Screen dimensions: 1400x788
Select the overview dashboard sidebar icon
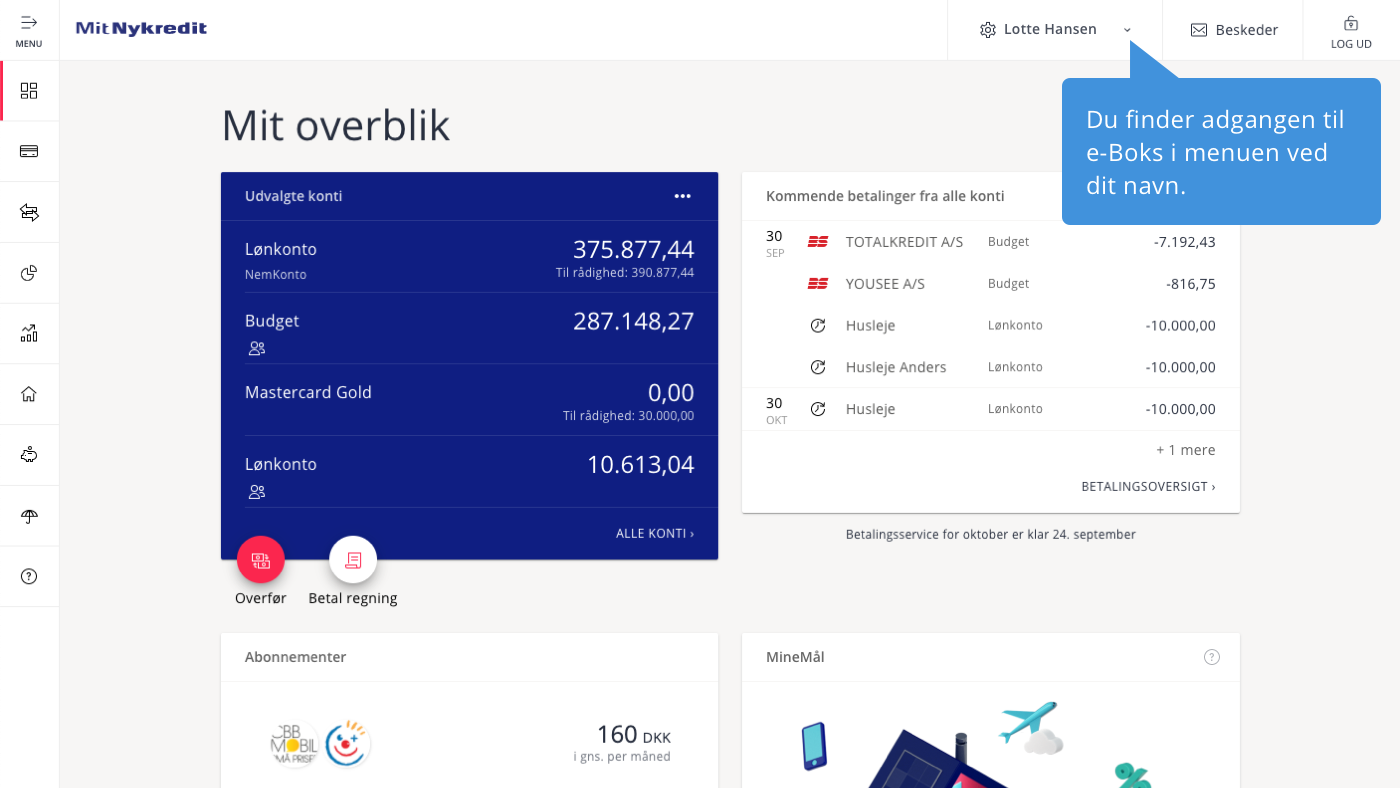(x=29, y=91)
